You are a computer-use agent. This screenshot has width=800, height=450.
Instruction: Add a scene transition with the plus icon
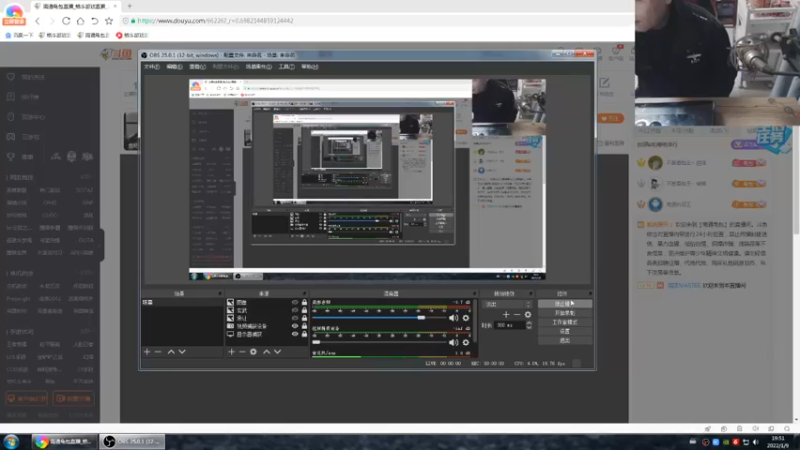tap(506, 315)
